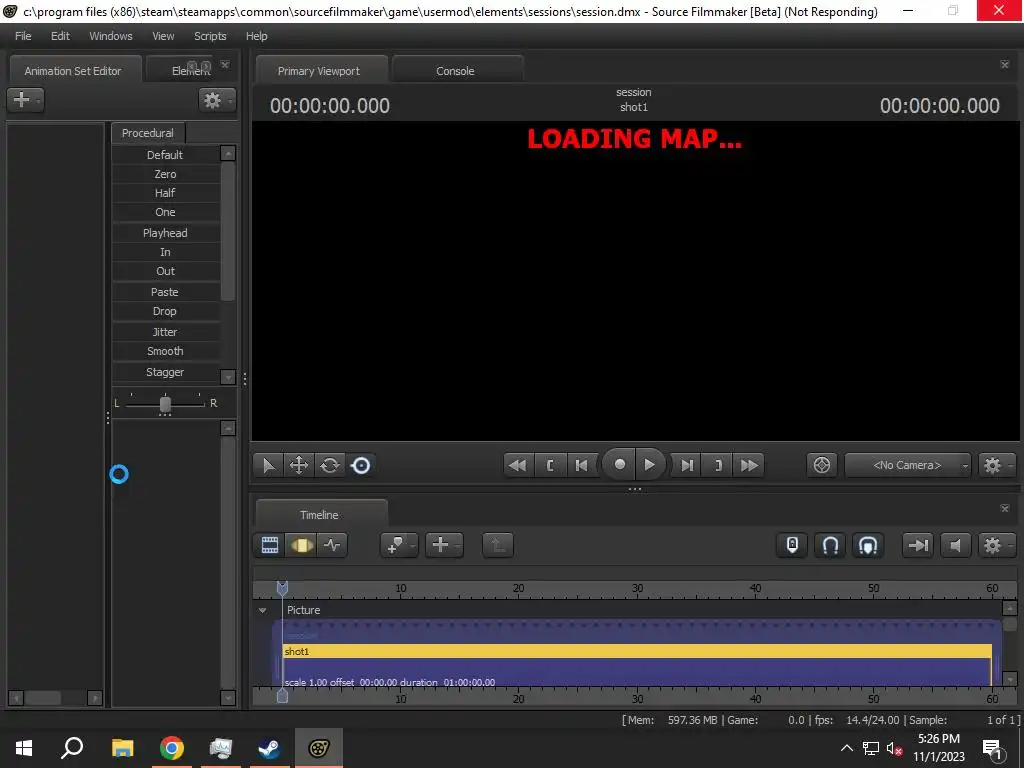
Task: Click the rewind playback button
Action: click(518, 466)
